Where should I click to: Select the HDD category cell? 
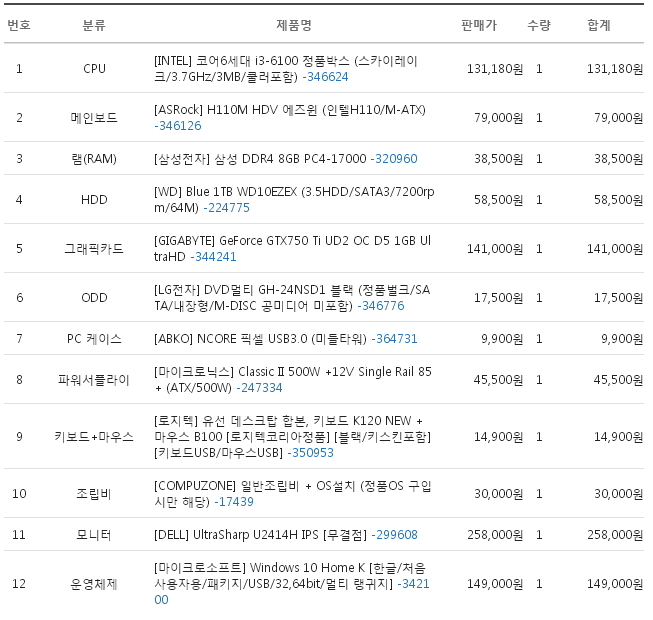click(94, 200)
